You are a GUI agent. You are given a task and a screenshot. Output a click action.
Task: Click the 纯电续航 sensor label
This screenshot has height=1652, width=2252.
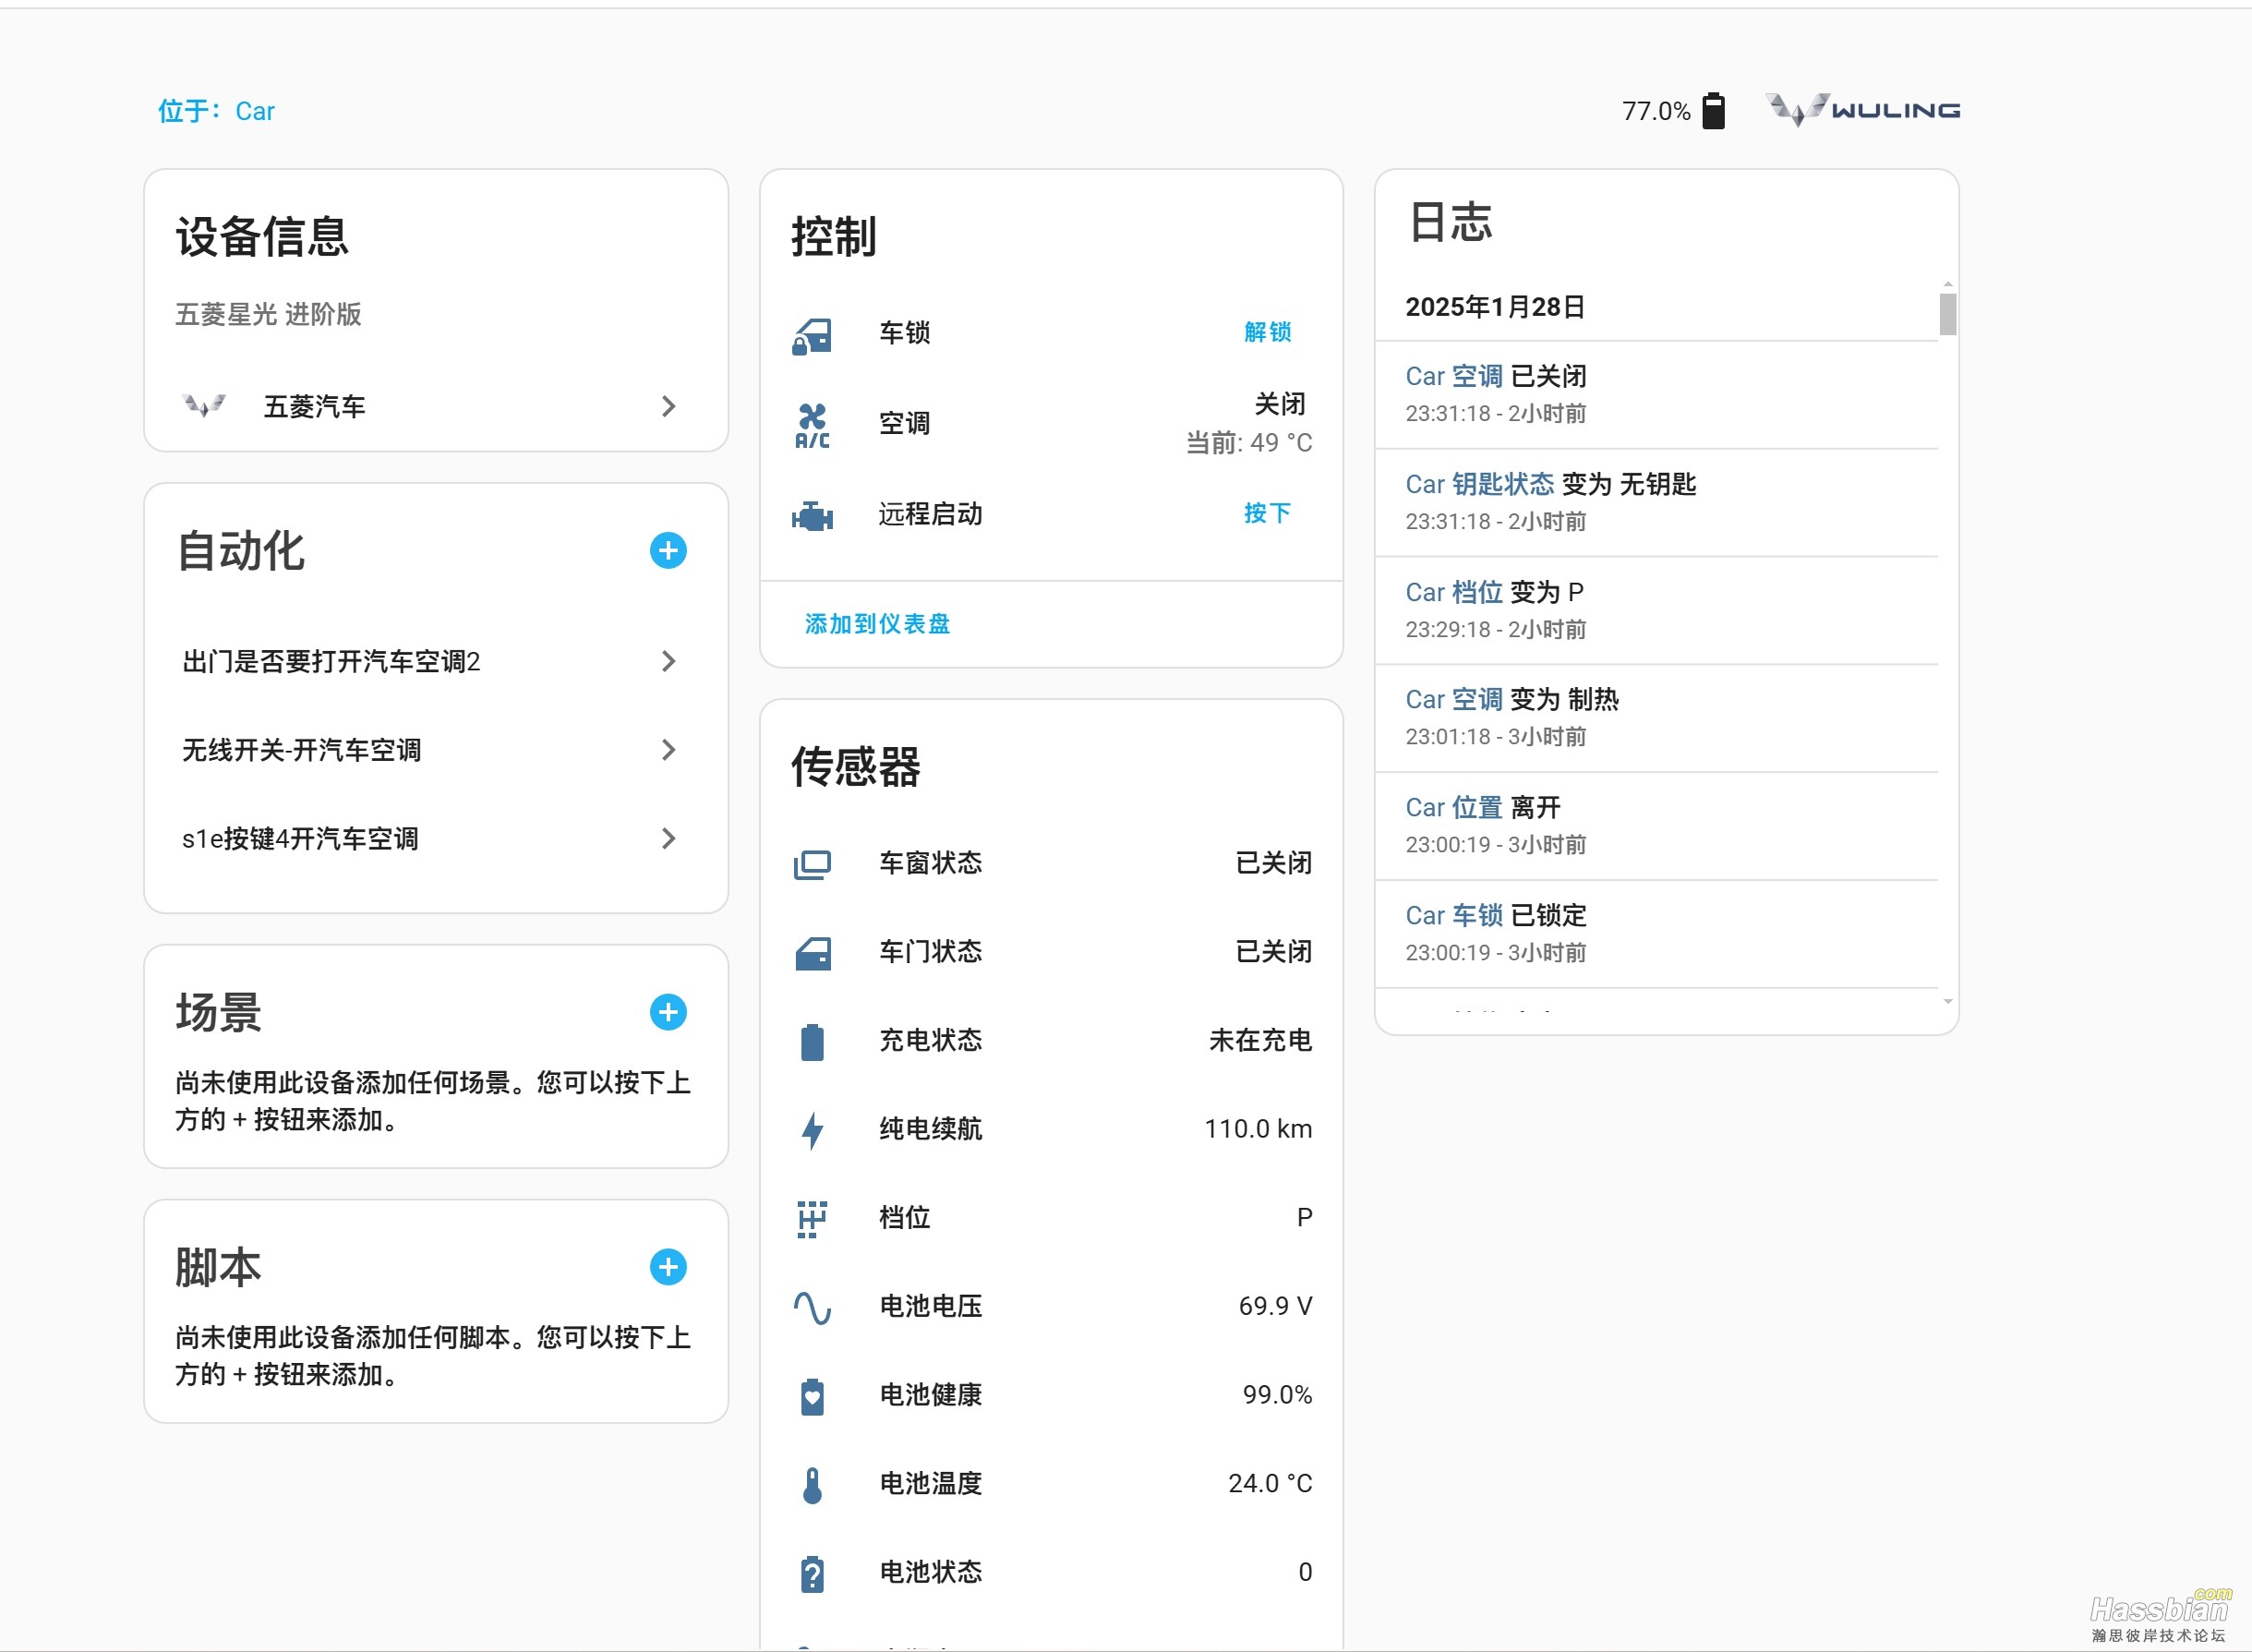point(930,1129)
